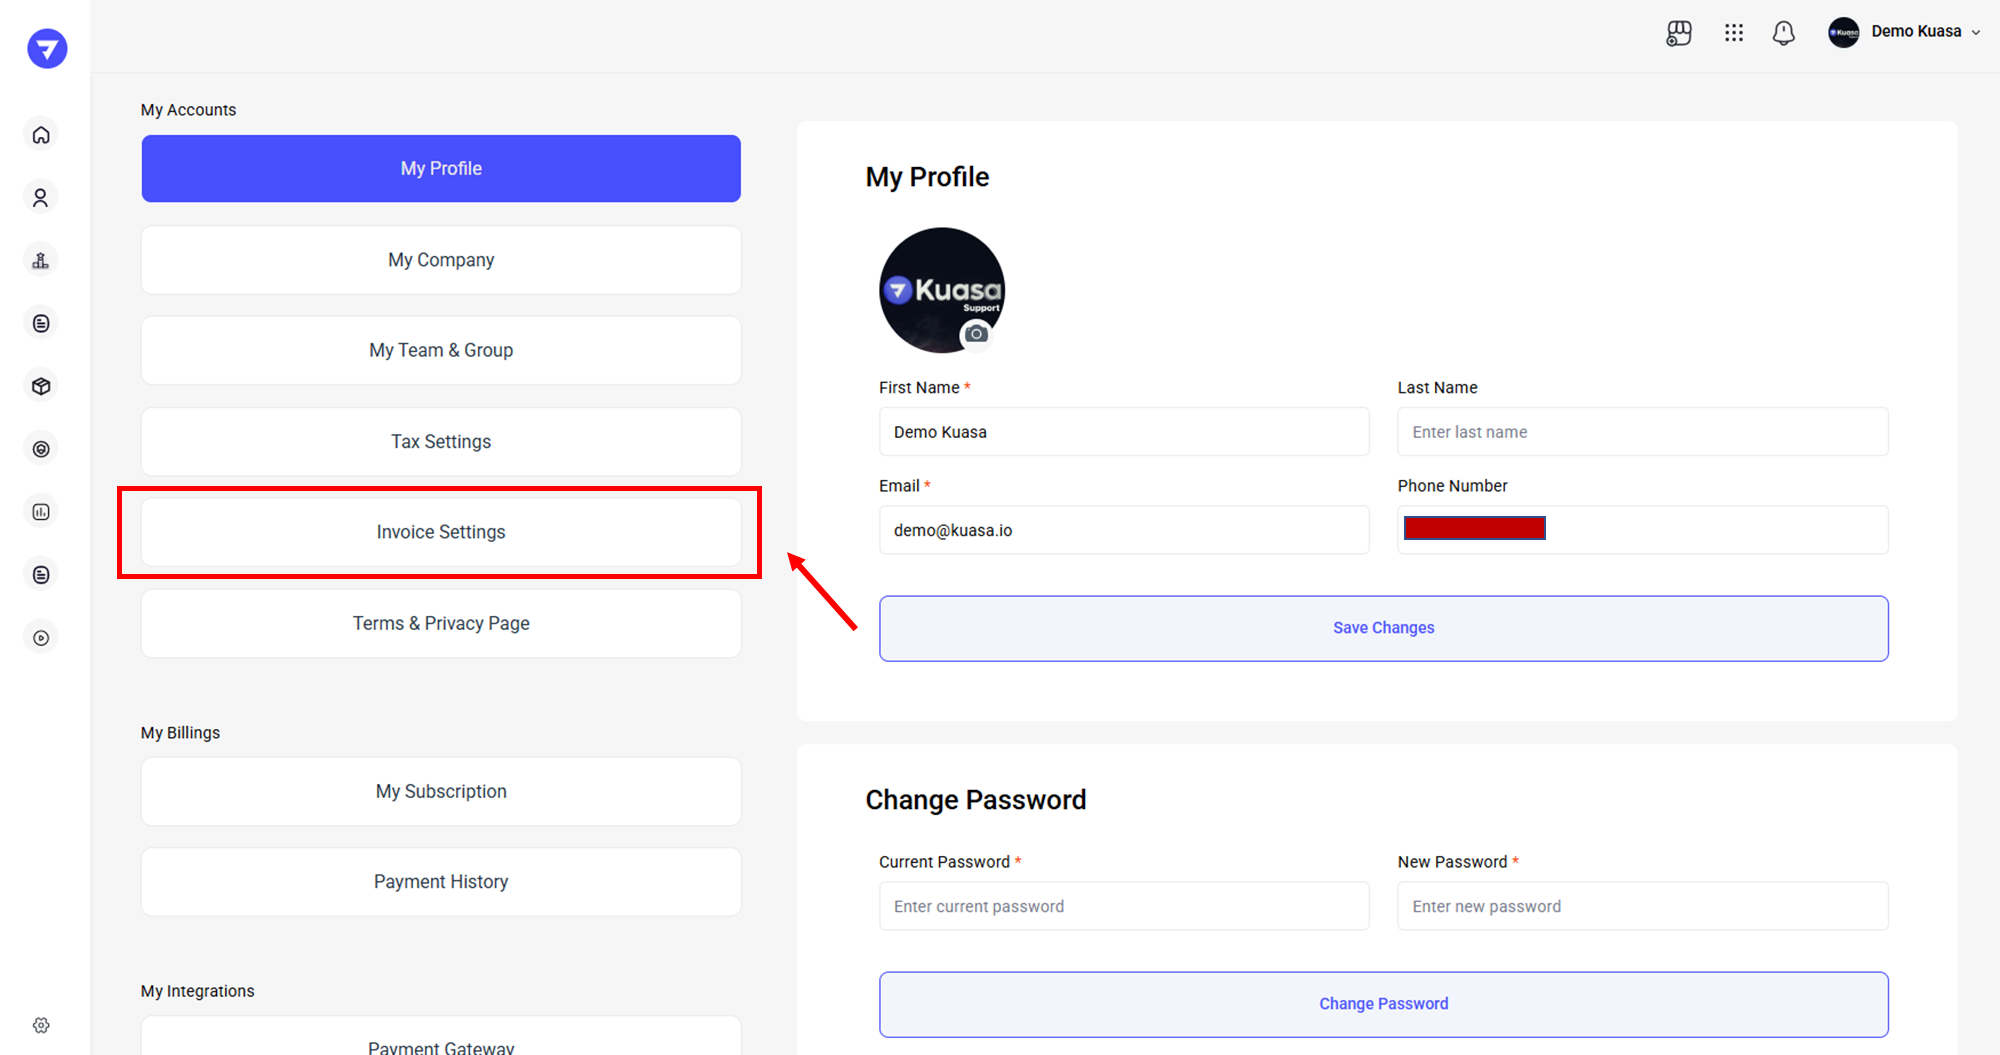This screenshot has width=2000, height=1055.
Task: Click the storefront icon in top bar
Action: click(x=1679, y=33)
